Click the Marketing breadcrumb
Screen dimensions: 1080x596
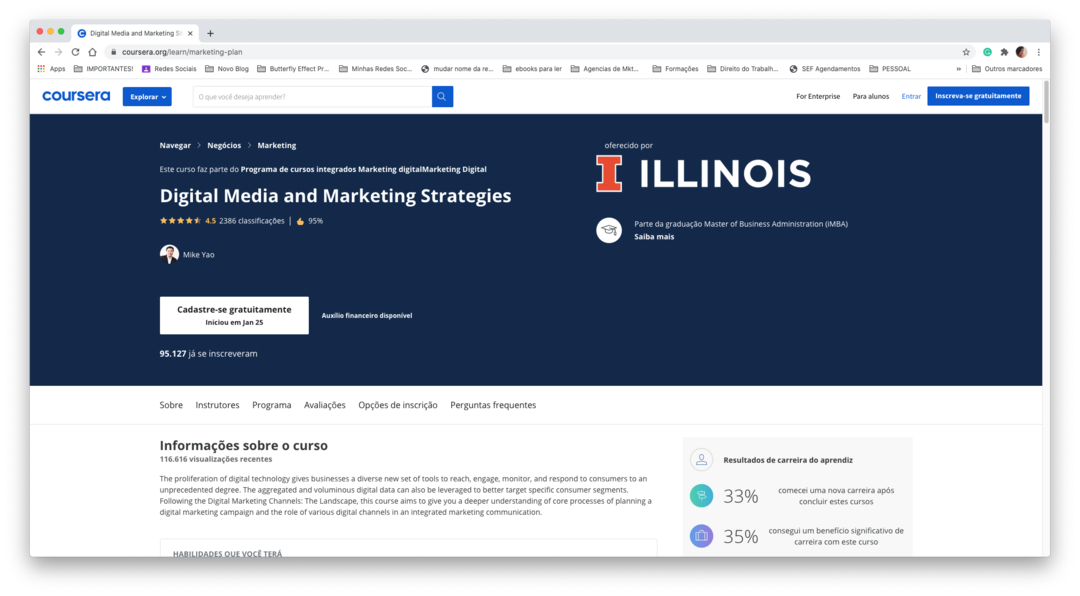[277, 145]
